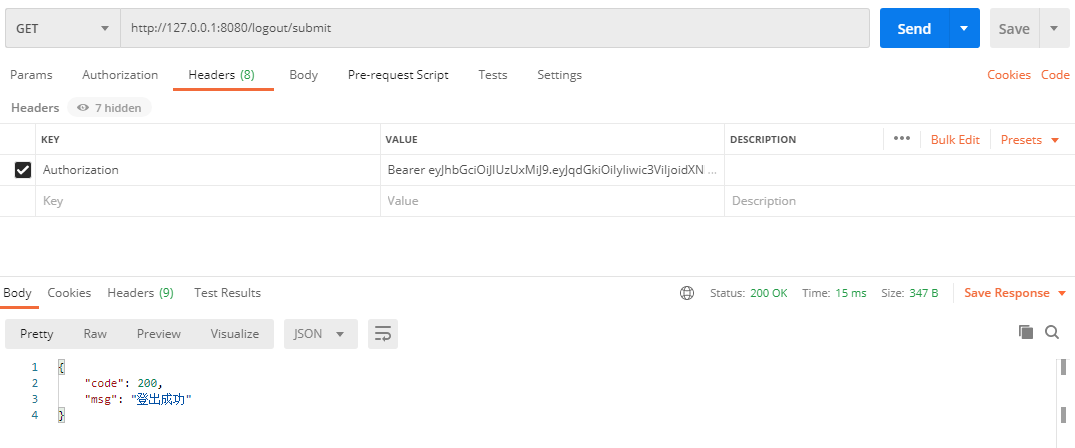The height and width of the screenshot is (448, 1075).
Task: Open search in response with magnifier icon
Action: 1052,332
